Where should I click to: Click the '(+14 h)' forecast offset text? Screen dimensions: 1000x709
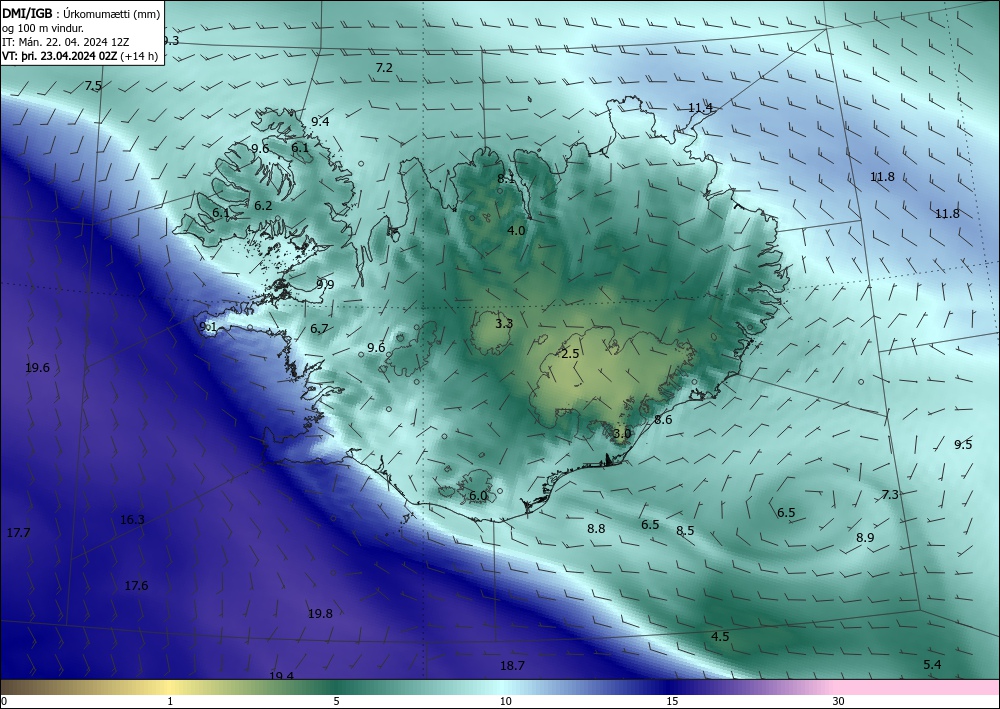pyautogui.click(x=139, y=55)
